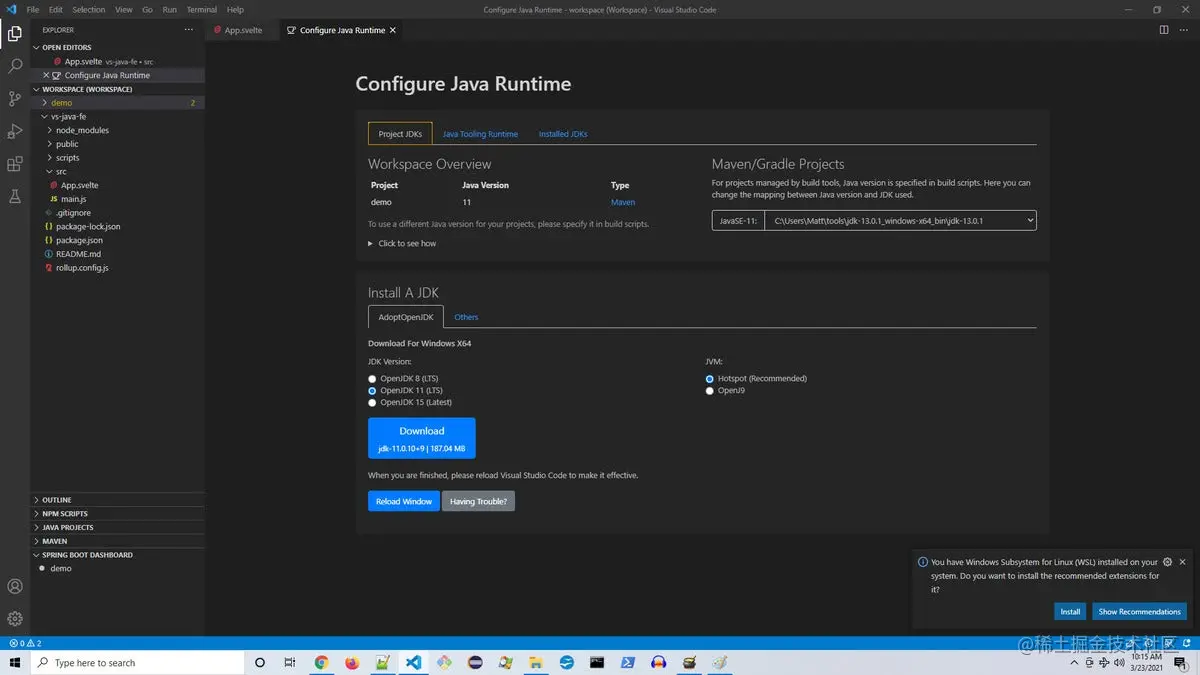Open the Terminal menu
Screen dimensions: 1200x675
202,10
